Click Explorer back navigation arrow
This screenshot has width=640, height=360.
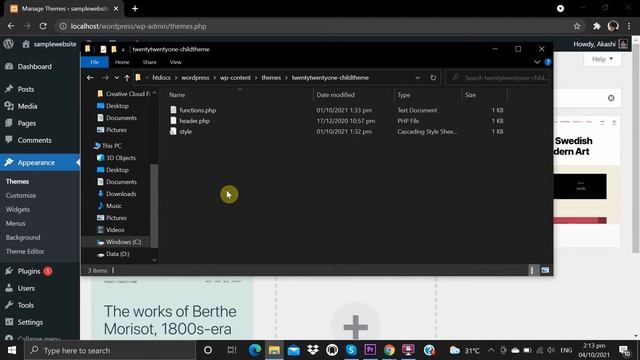pos(90,78)
